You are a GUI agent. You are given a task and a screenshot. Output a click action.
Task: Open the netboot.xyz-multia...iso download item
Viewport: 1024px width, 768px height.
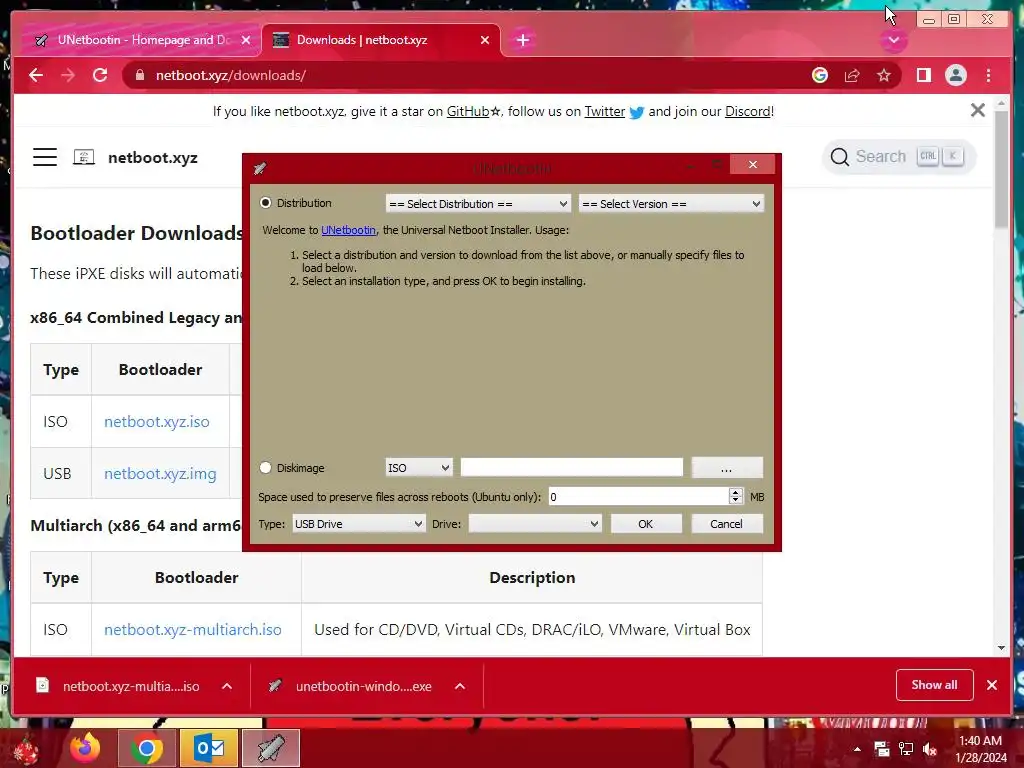(118, 686)
